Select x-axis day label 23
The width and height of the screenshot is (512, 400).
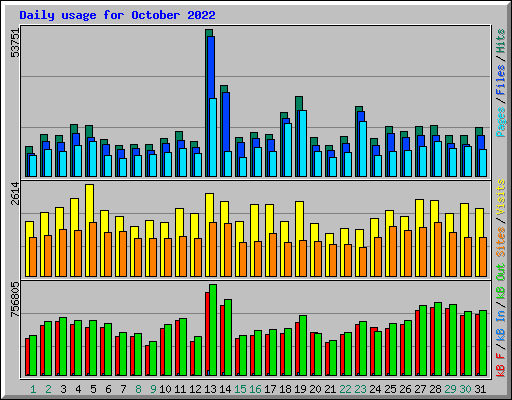[x=360, y=389]
